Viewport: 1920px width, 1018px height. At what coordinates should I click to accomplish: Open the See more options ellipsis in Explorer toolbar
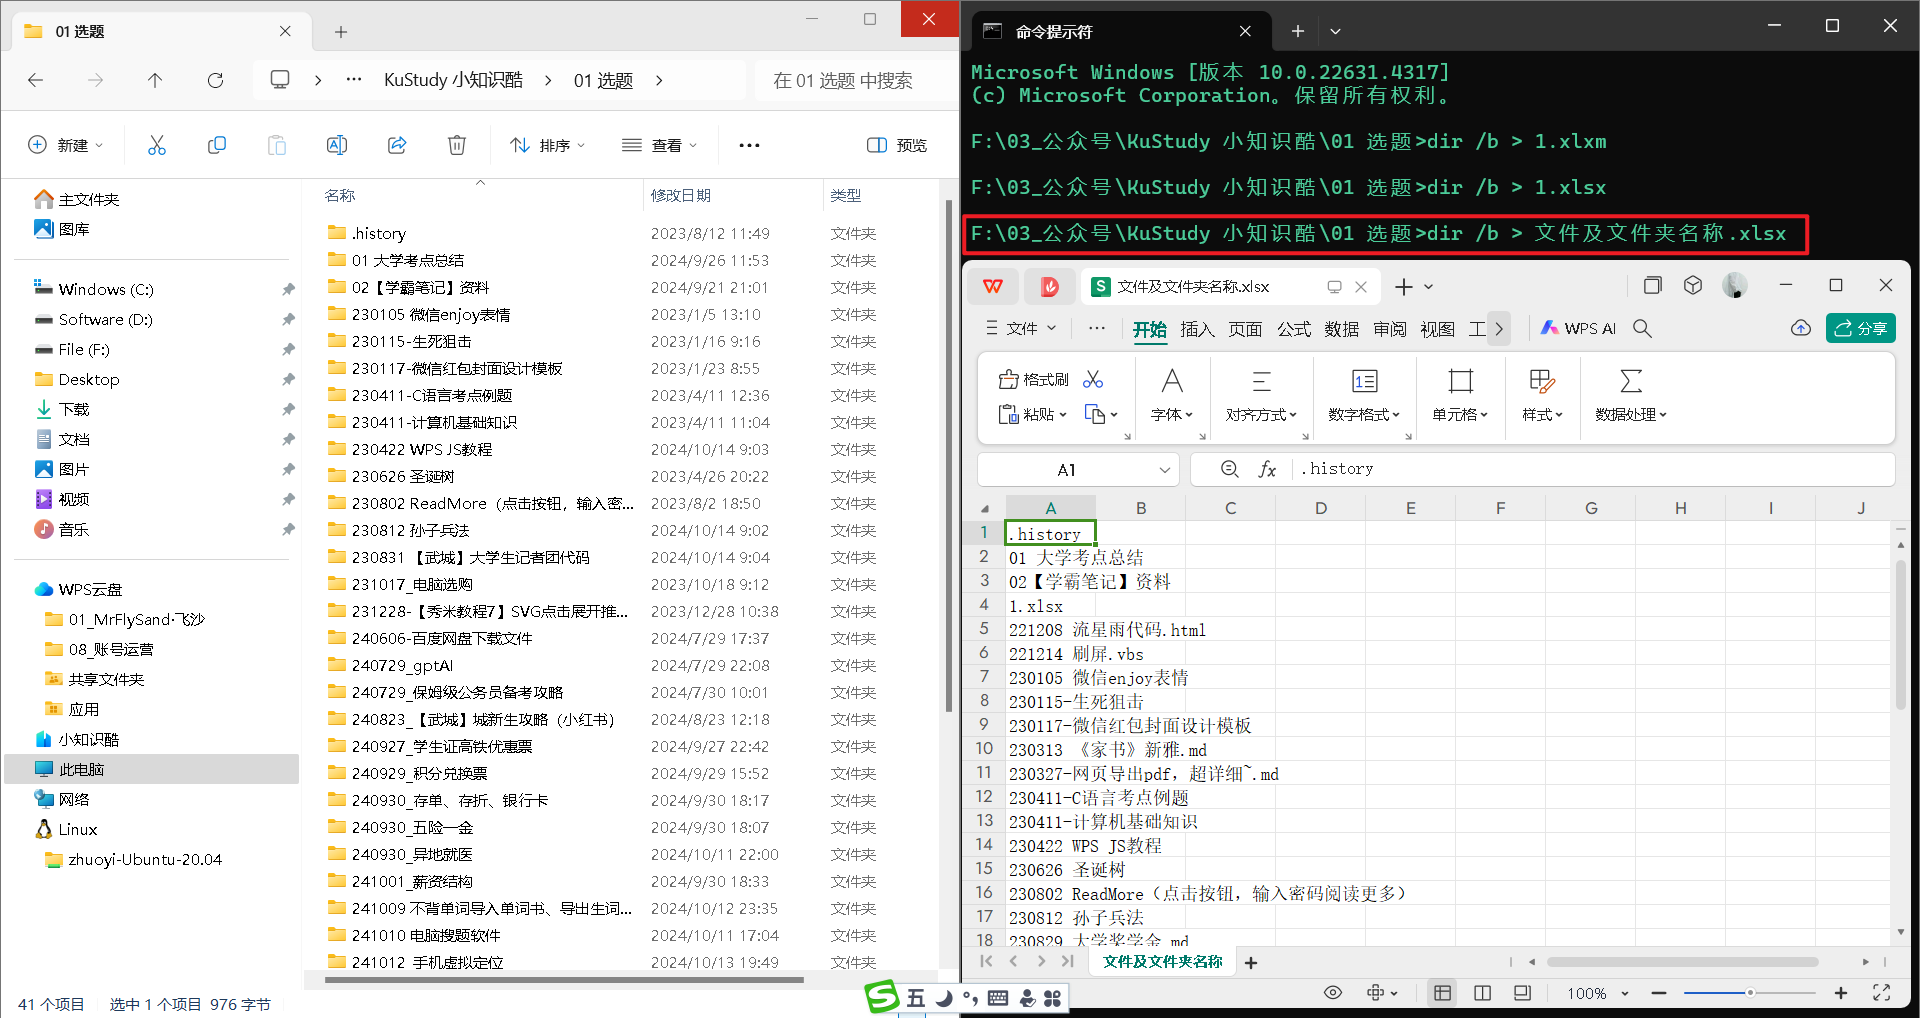[749, 145]
